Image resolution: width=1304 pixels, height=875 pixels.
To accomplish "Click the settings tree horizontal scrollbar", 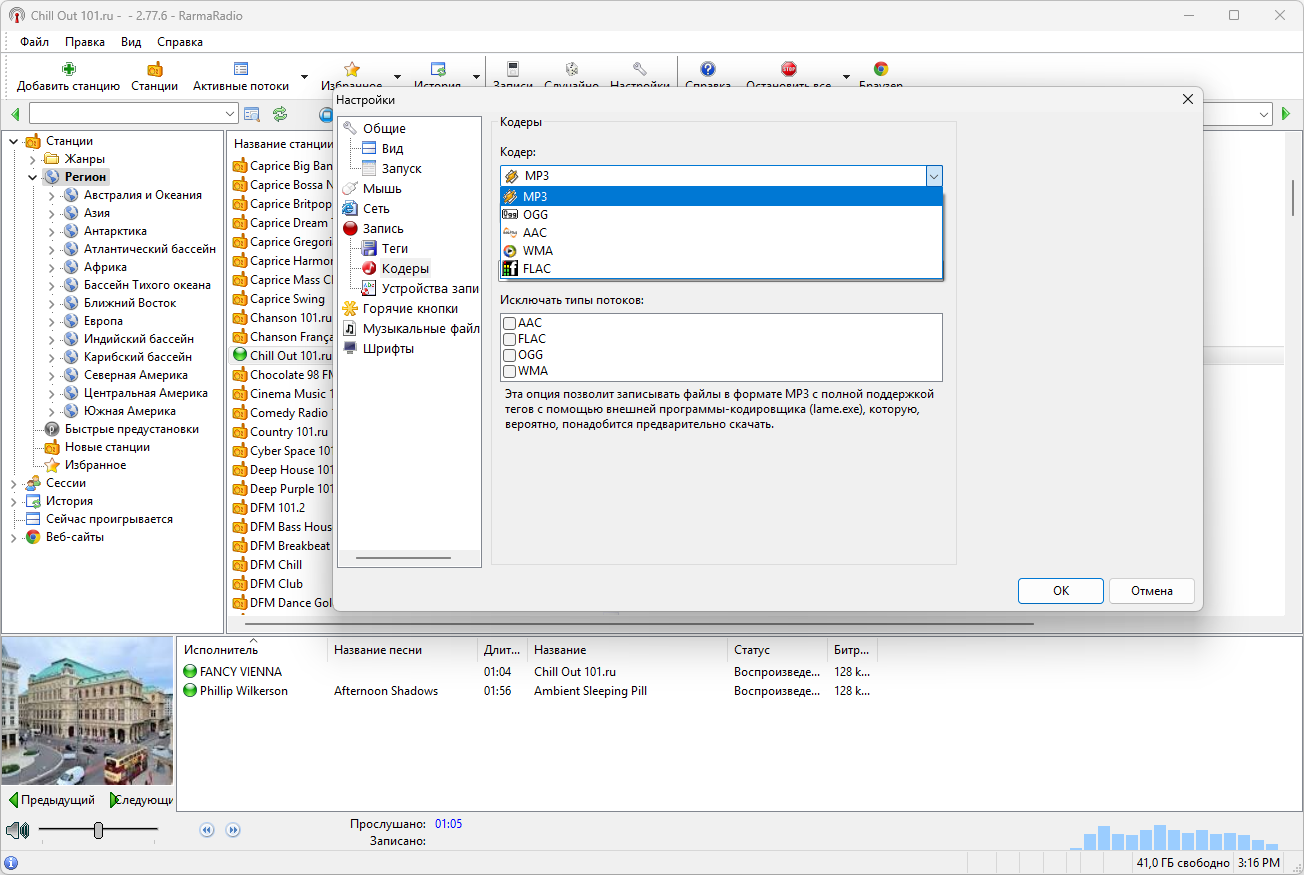I will [403, 557].
